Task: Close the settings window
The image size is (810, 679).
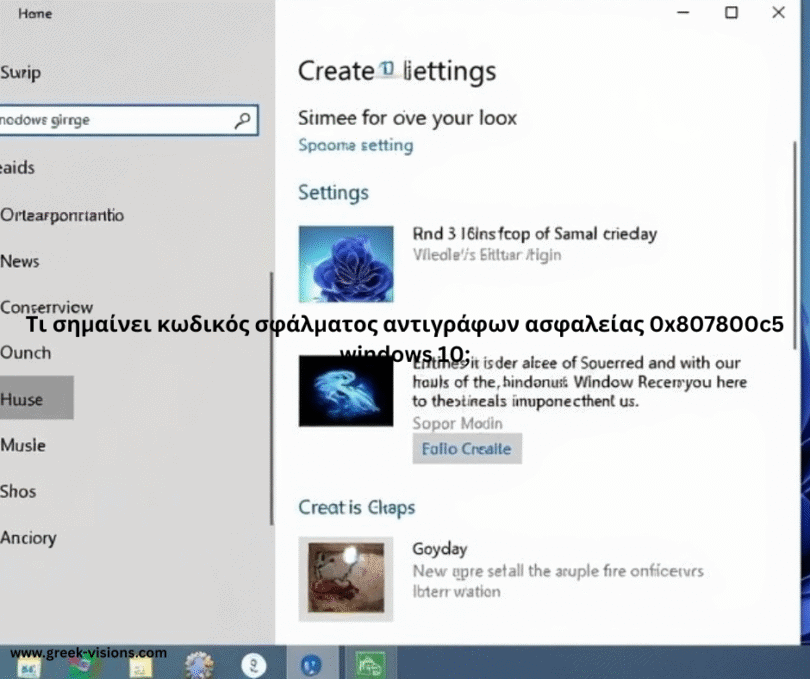Action: (x=778, y=12)
